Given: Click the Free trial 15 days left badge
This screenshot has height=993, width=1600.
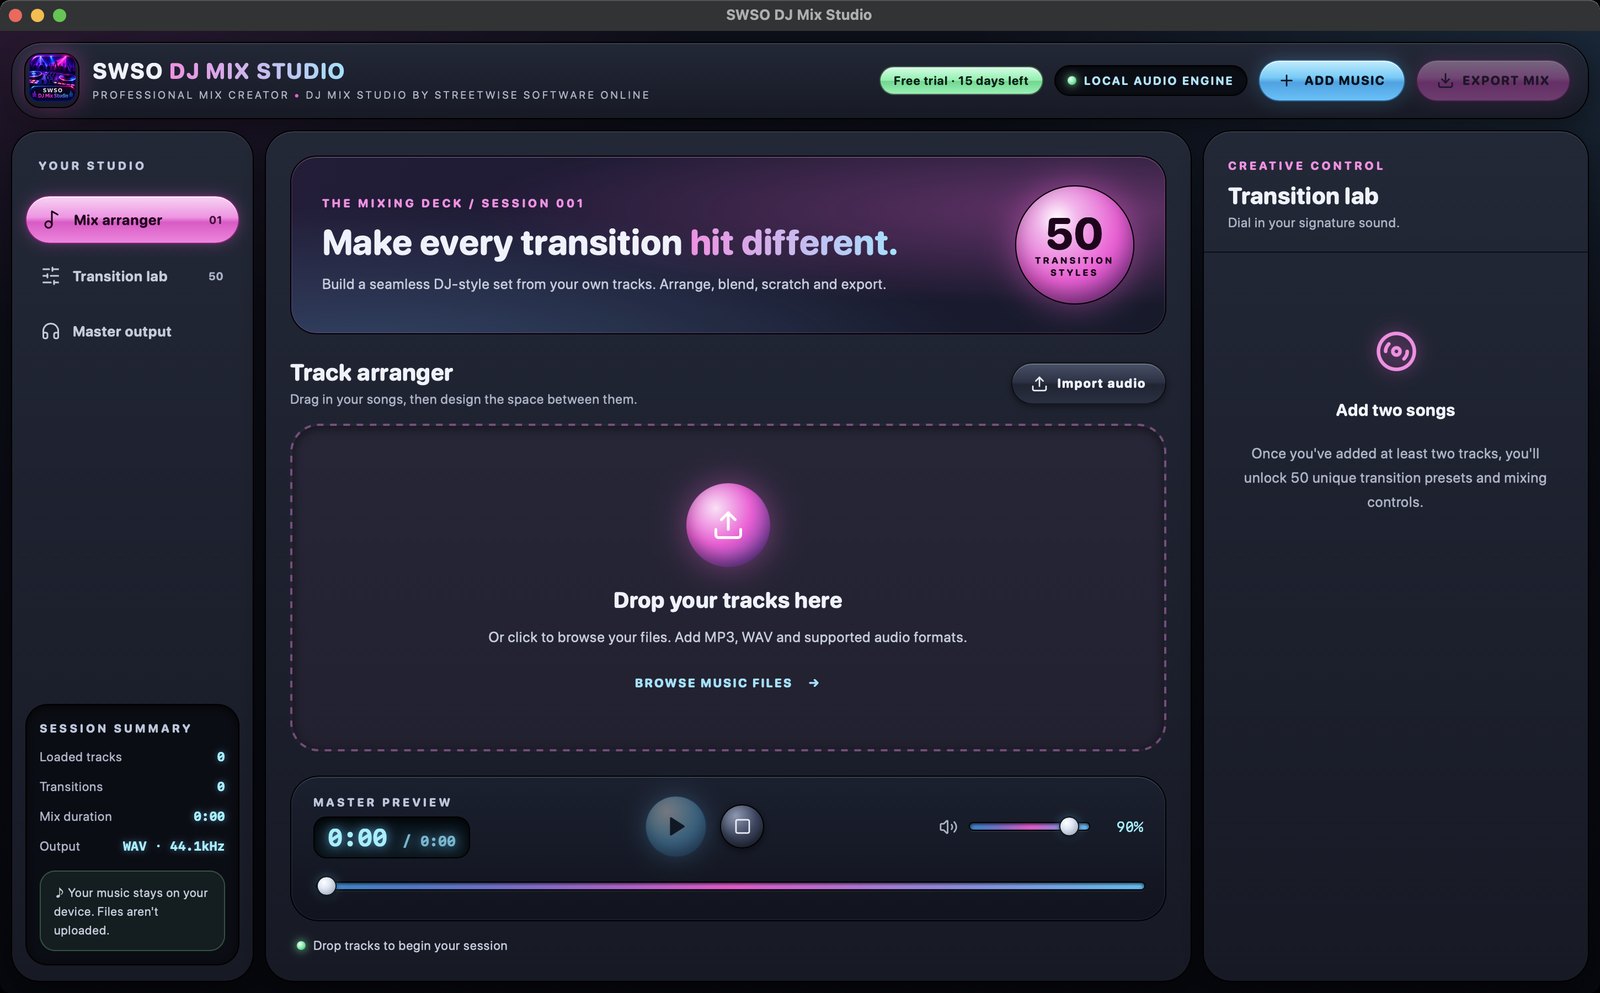Looking at the screenshot, I should coord(961,81).
